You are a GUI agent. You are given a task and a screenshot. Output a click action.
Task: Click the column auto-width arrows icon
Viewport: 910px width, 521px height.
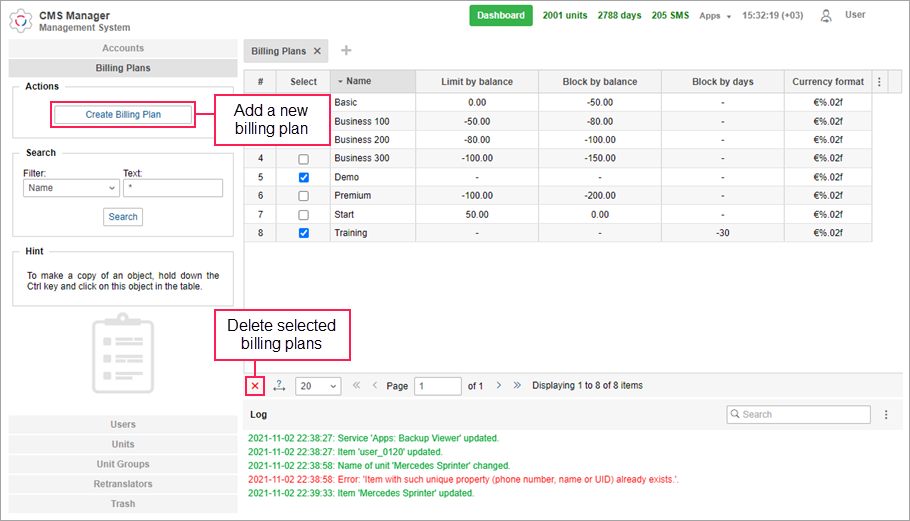click(x=279, y=386)
